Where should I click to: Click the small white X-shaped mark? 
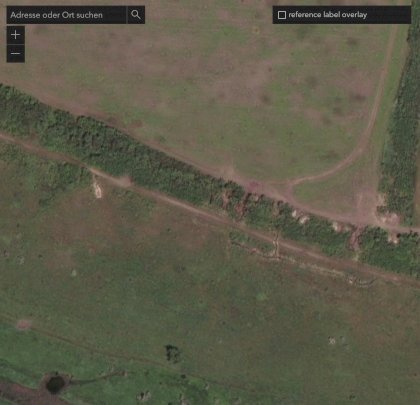pyautogui.click(x=332, y=341)
